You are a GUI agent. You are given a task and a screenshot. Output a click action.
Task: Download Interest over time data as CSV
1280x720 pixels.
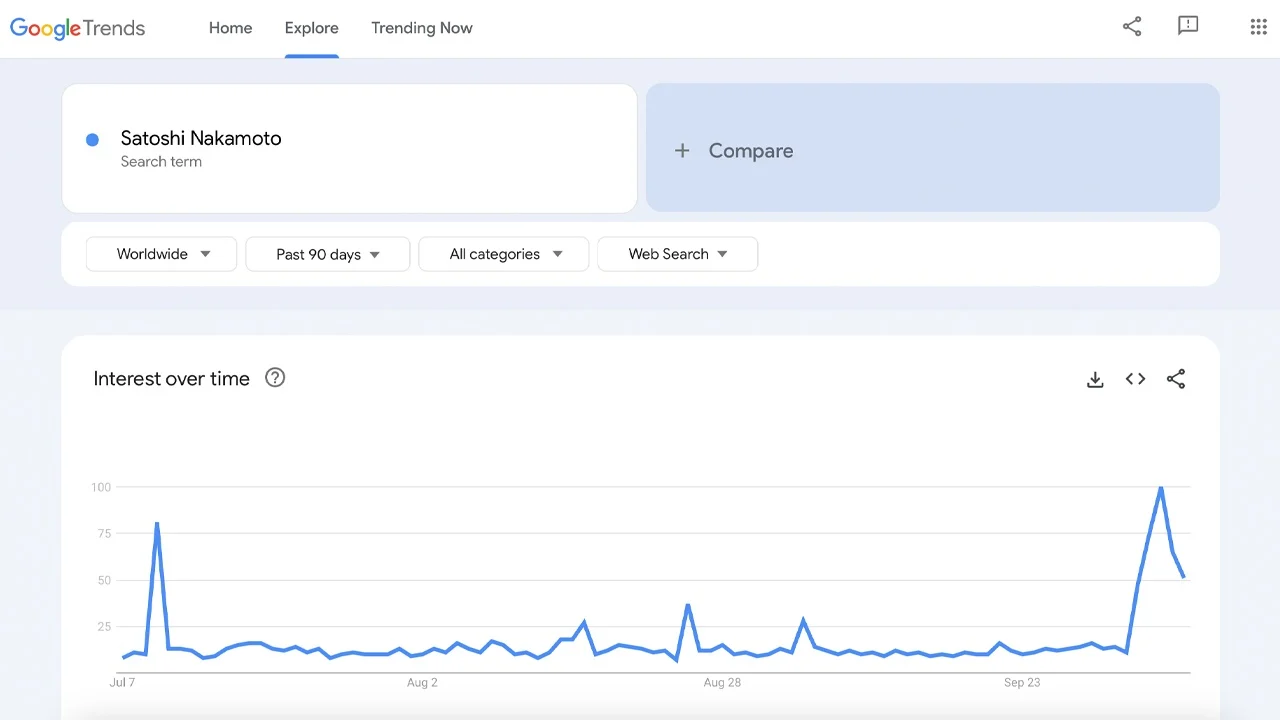point(1095,379)
